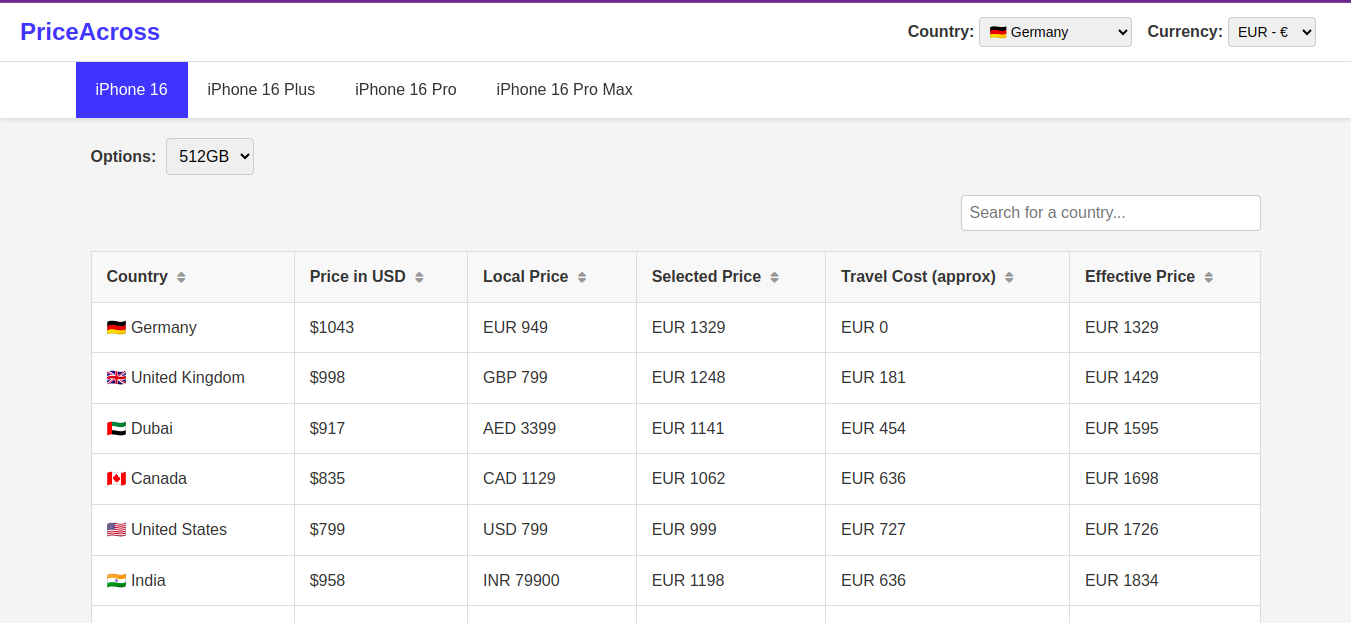The image size is (1351, 623).
Task: Open the Currency dropdown showing EUR - €
Action: pos(1271,32)
